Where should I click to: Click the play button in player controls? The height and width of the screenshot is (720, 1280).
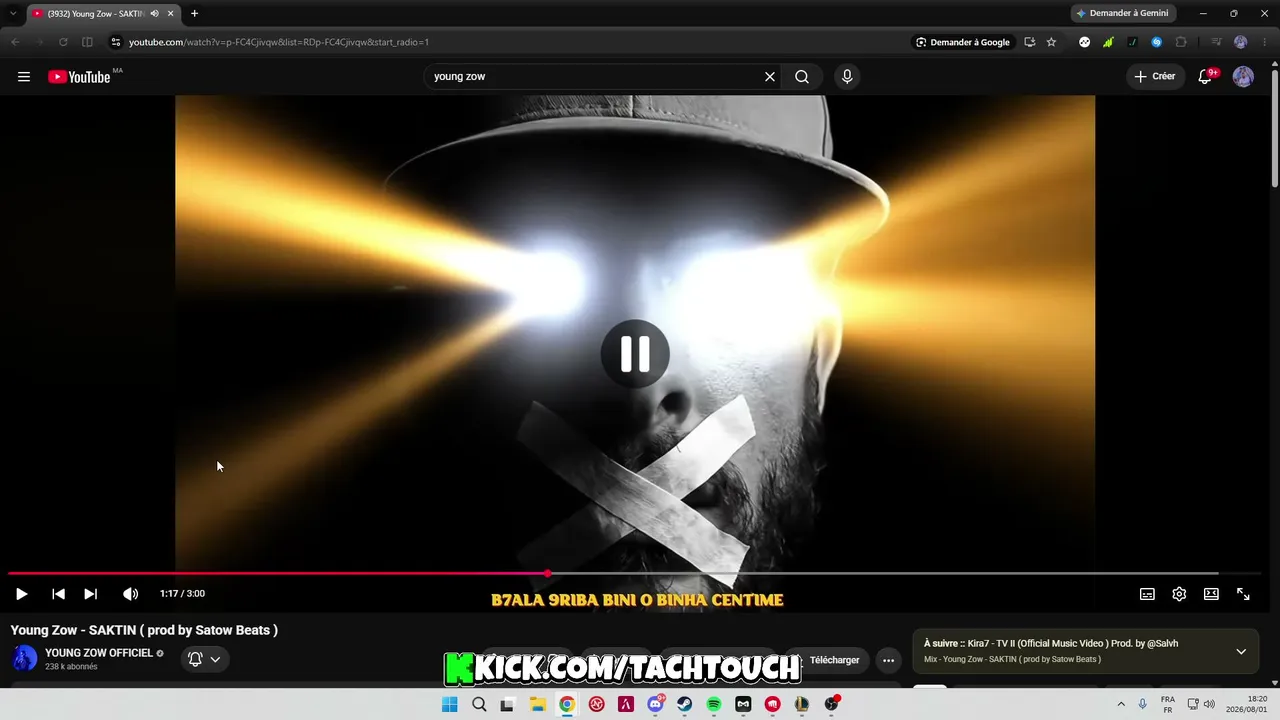pos(21,594)
